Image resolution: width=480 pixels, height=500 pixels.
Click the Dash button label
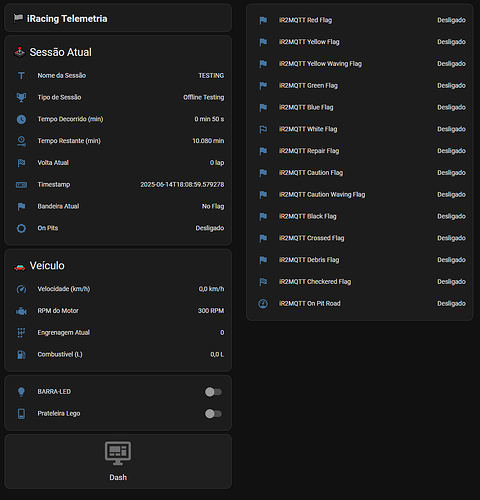[x=118, y=477]
